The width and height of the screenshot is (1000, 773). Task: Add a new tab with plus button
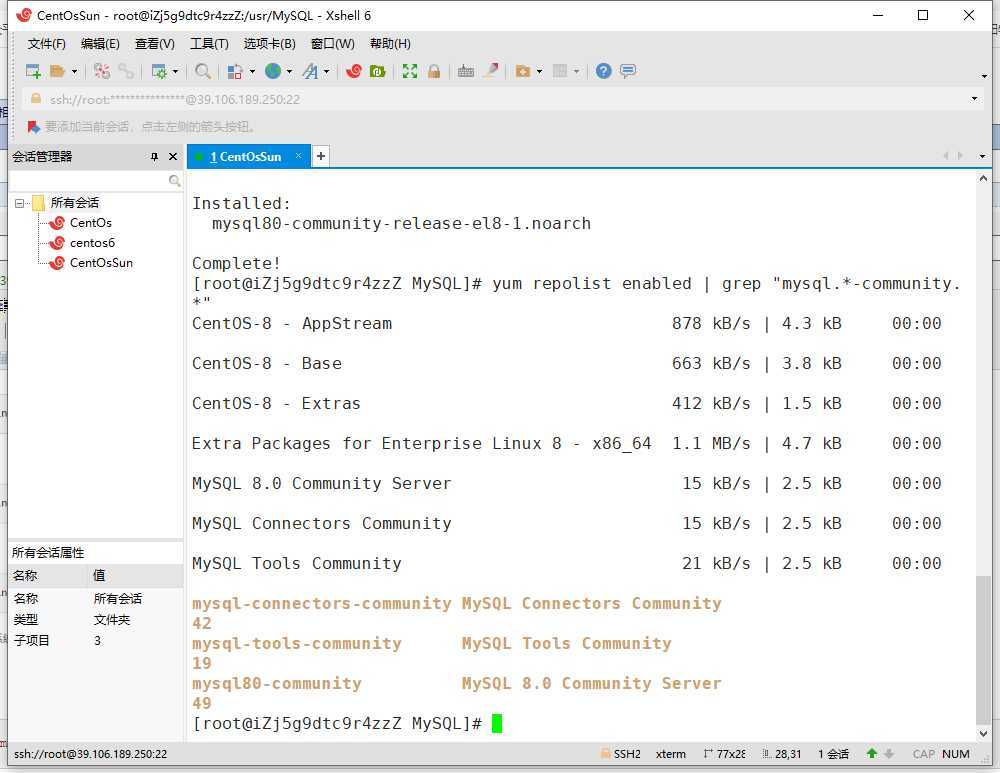[x=321, y=156]
